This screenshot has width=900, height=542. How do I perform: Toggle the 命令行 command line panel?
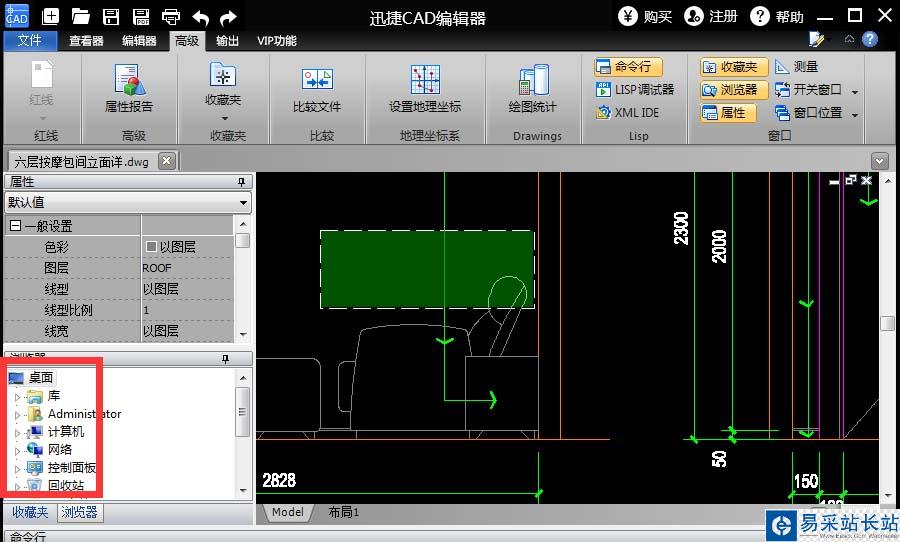click(x=628, y=67)
